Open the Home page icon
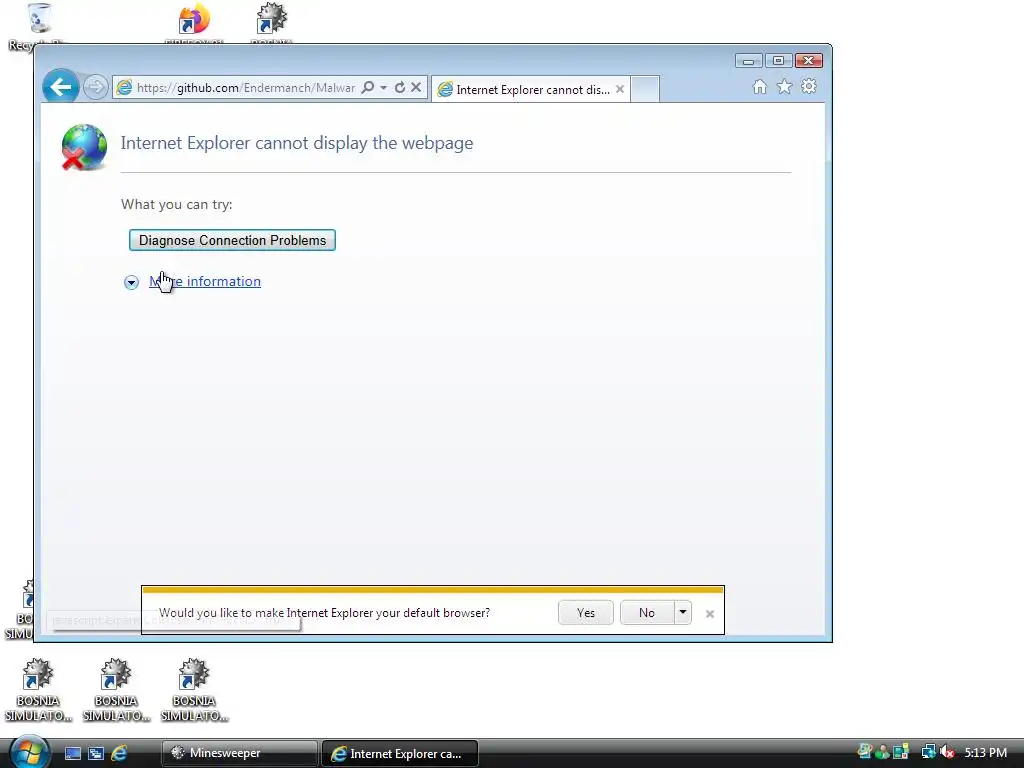 point(760,87)
